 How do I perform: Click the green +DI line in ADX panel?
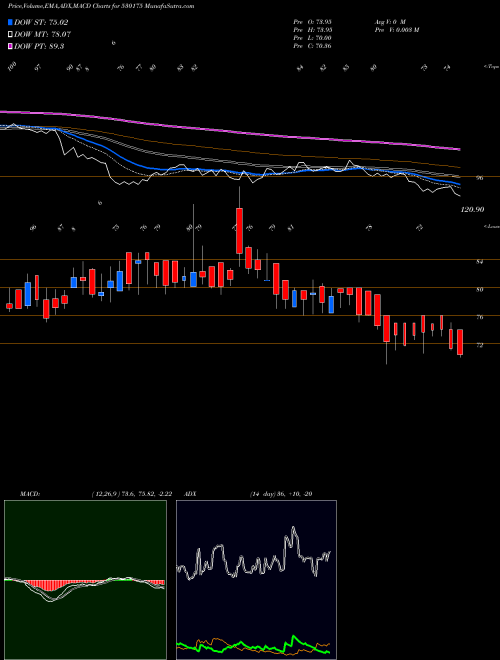coord(253,645)
